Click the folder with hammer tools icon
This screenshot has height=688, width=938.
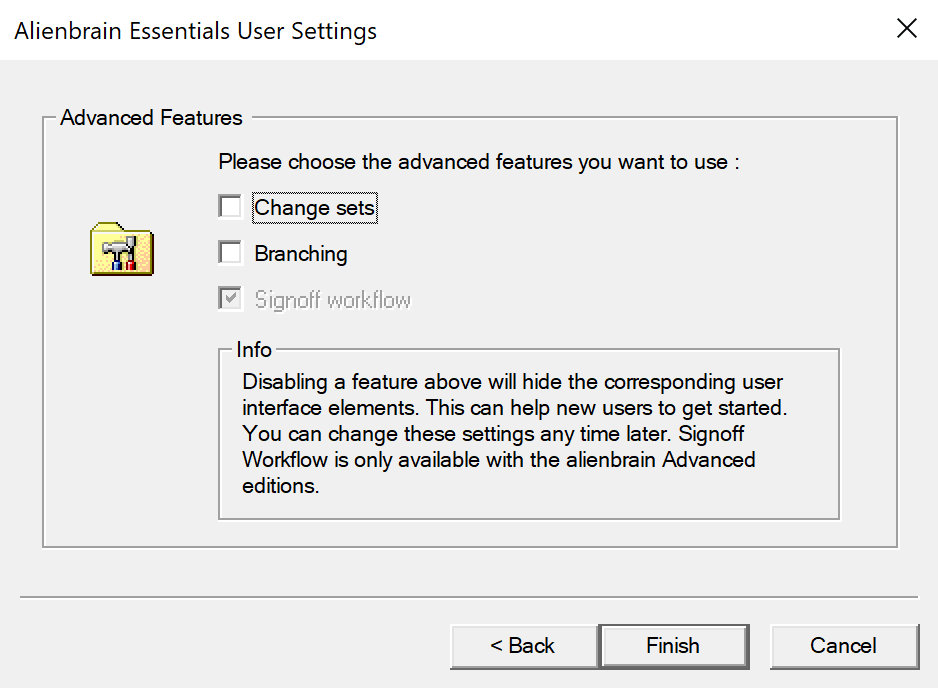pyautogui.click(x=121, y=249)
